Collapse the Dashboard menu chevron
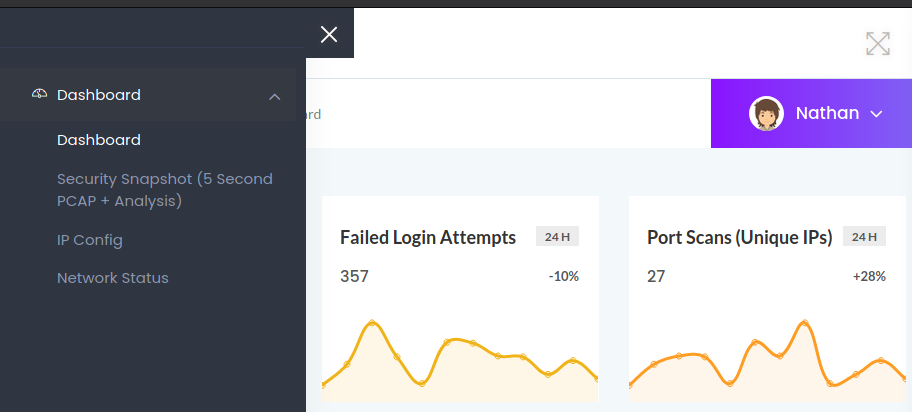This screenshot has width=912, height=412. [274, 96]
